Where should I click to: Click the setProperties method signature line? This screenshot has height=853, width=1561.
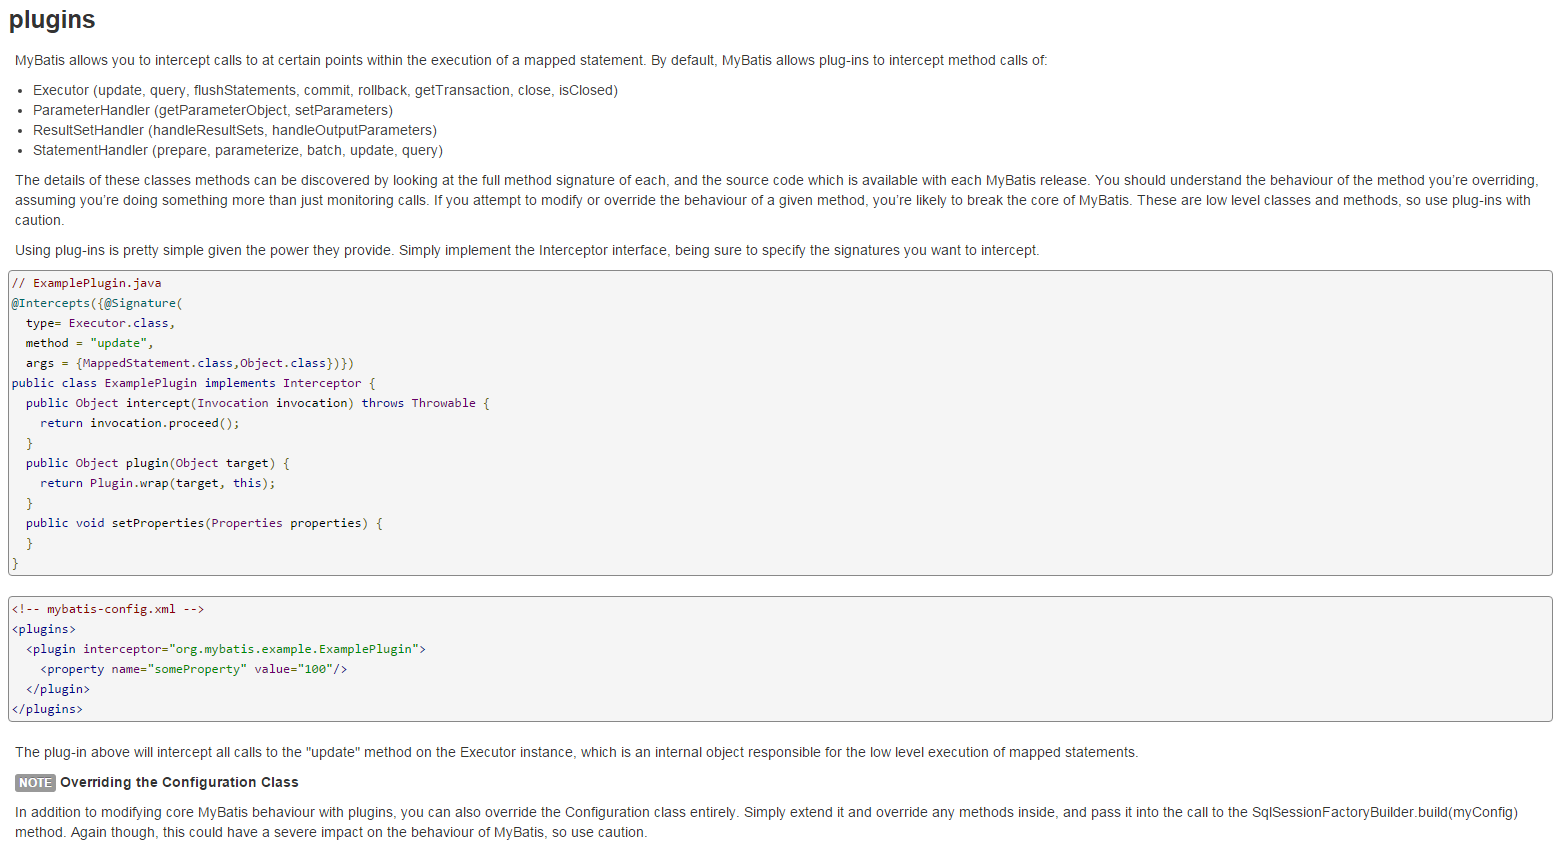tap(204, 524)
